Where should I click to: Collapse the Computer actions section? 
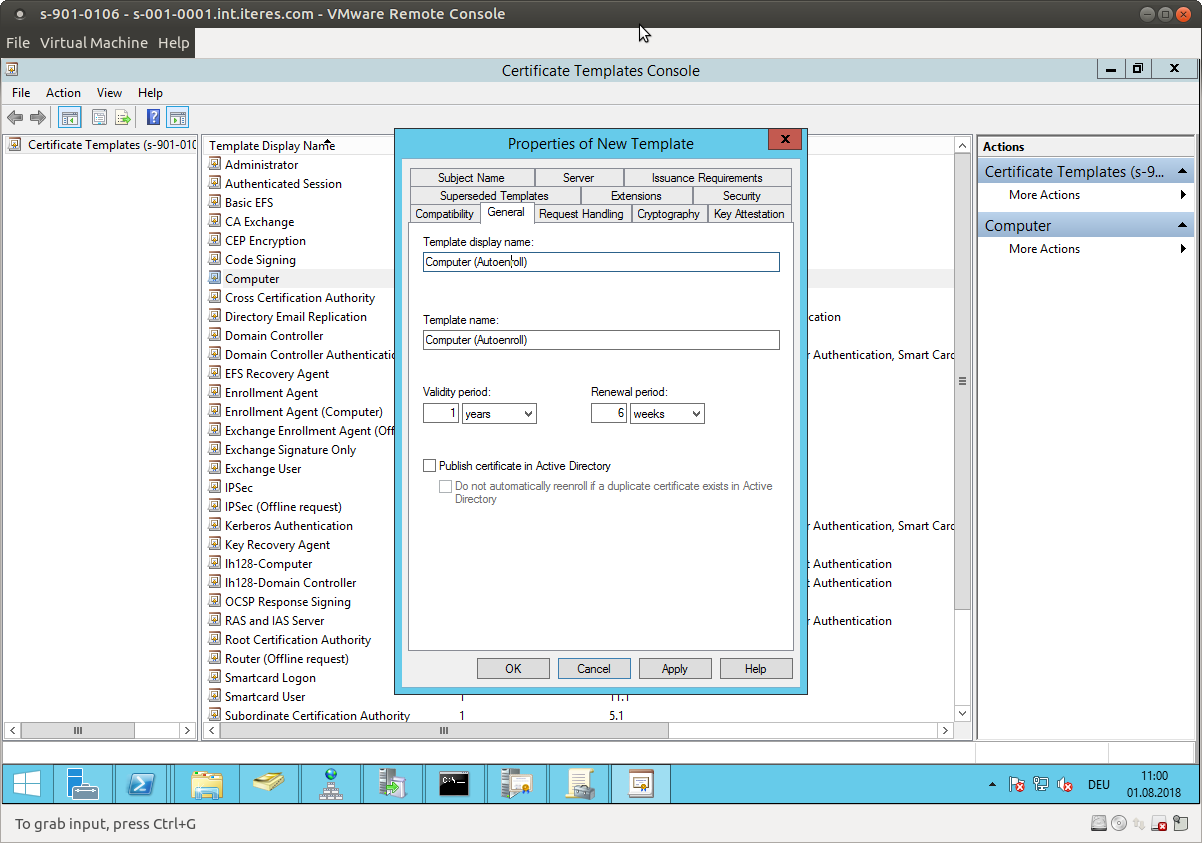[1183, 226]
